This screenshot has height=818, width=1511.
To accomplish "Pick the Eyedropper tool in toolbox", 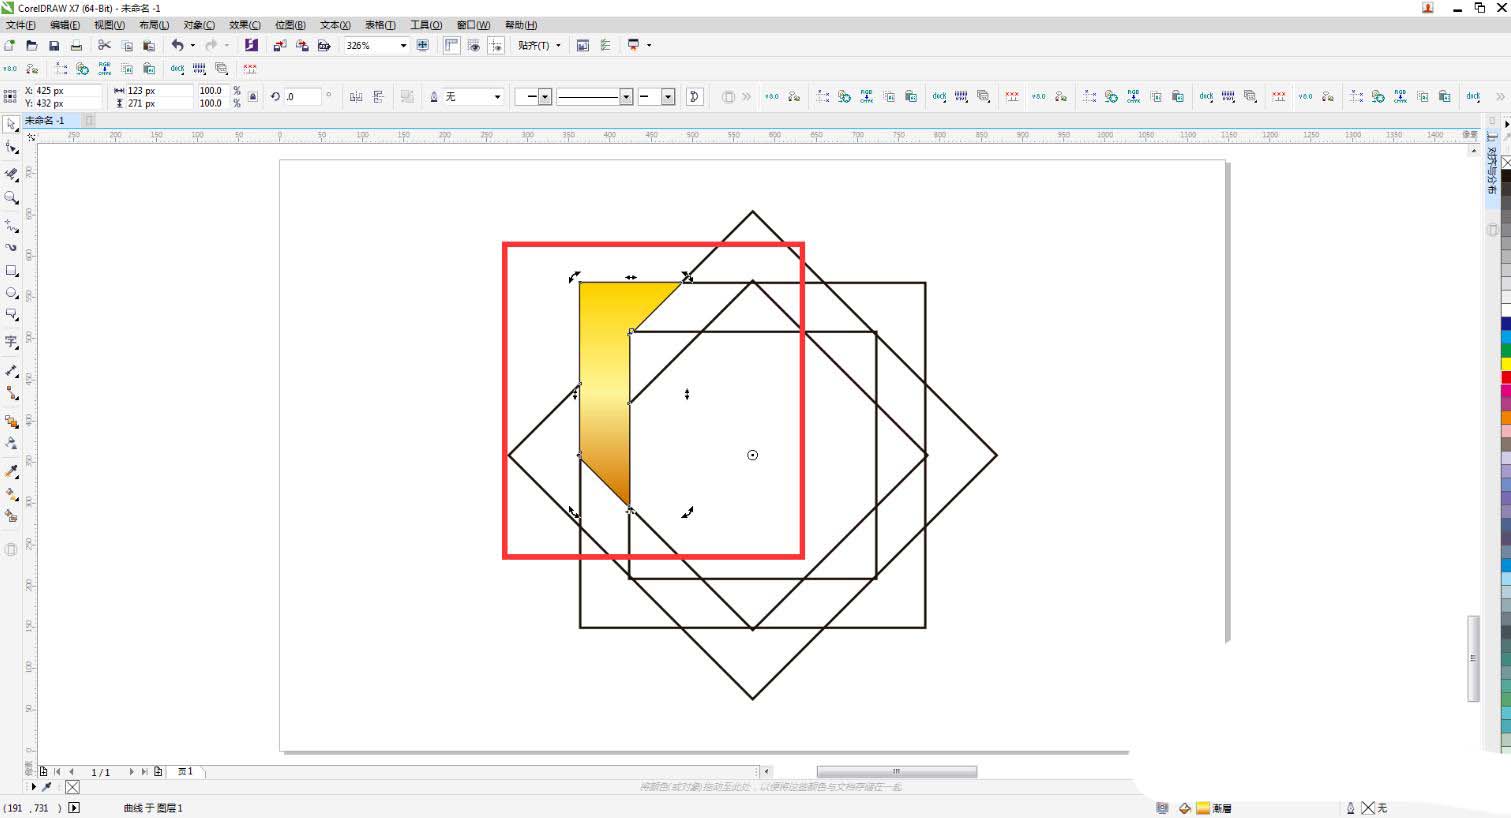I will [x=12, y=471].
